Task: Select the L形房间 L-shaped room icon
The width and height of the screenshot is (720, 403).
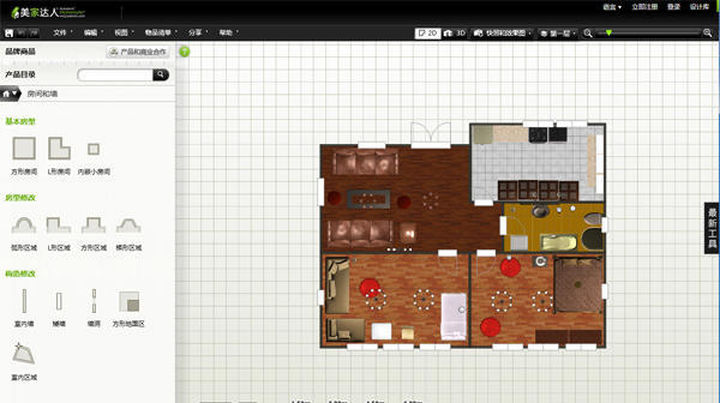Action: pyautogui.click(x=59, y=150)
